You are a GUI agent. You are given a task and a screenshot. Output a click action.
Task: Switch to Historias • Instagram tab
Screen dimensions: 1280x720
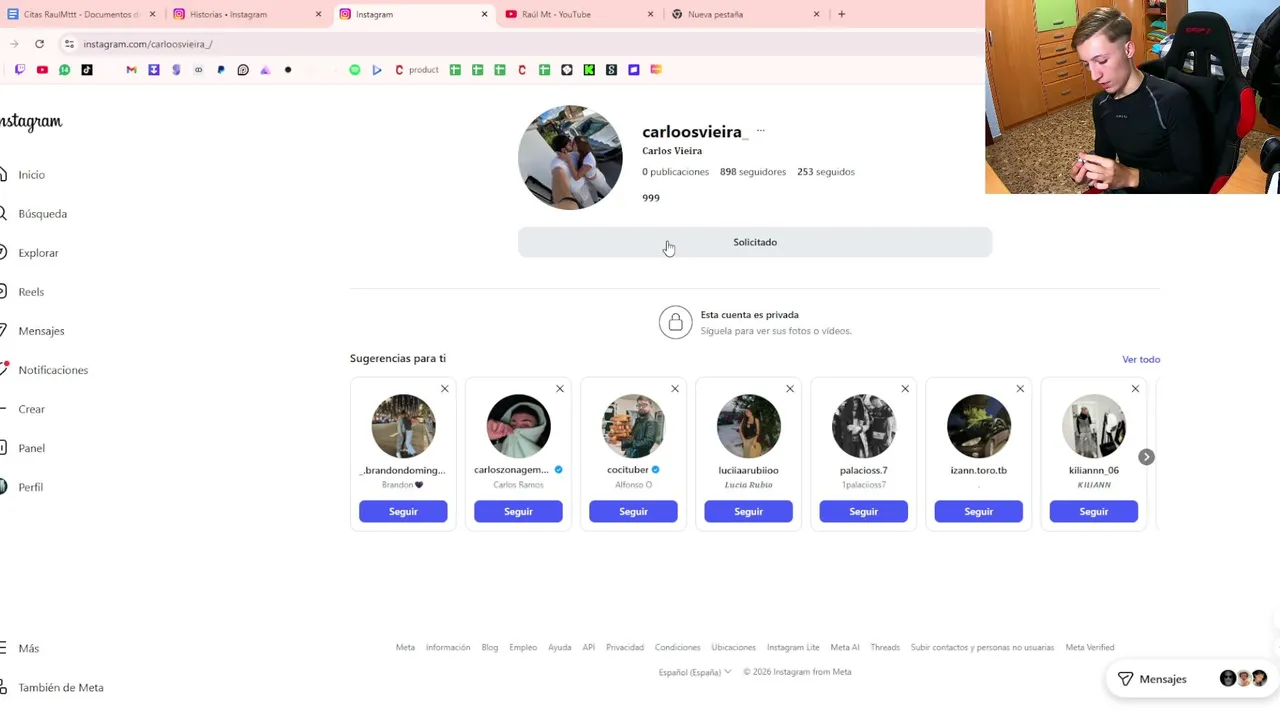(x=248, y=14)
